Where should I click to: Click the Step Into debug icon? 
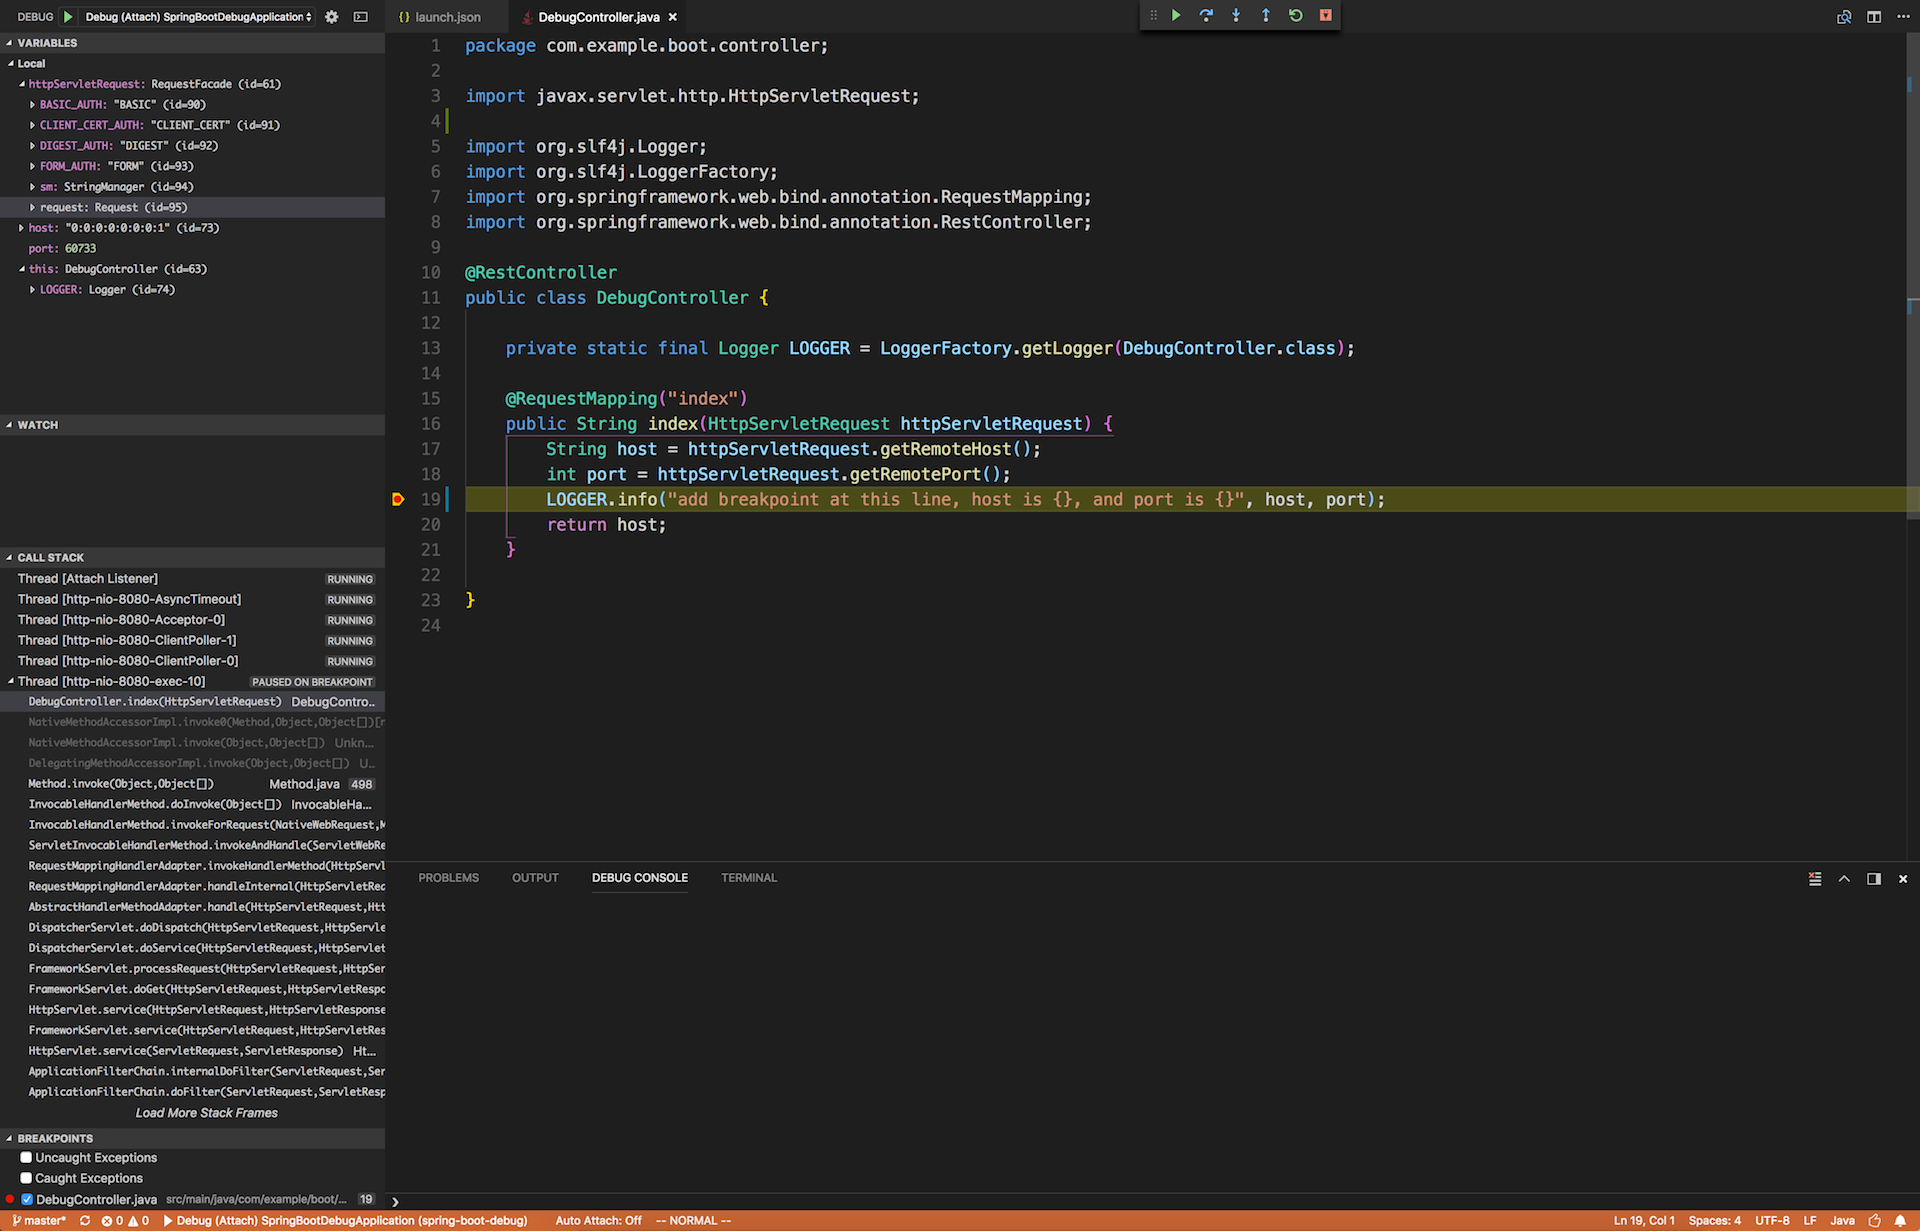(1236, 16)
